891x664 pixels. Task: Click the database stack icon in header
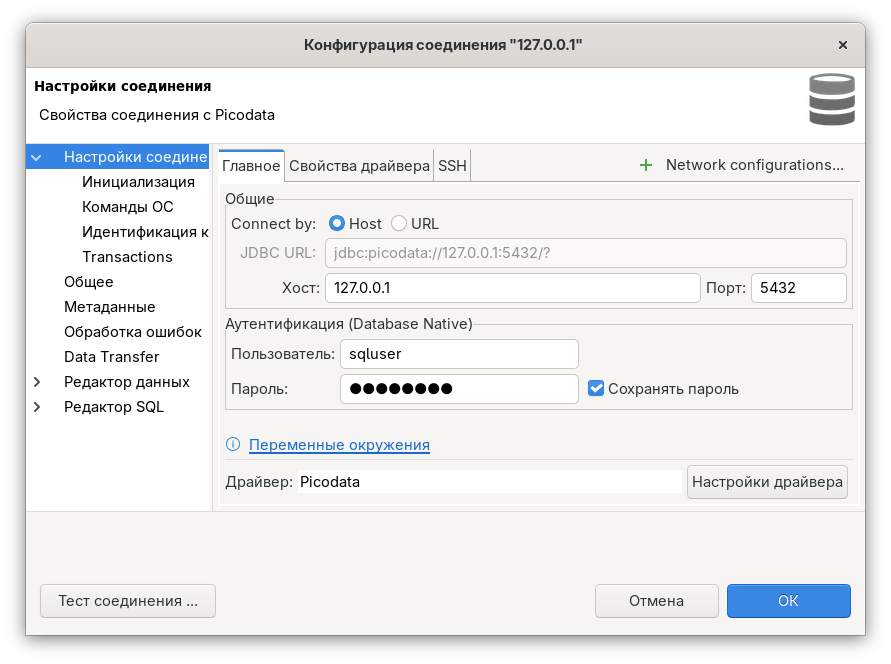831,99
